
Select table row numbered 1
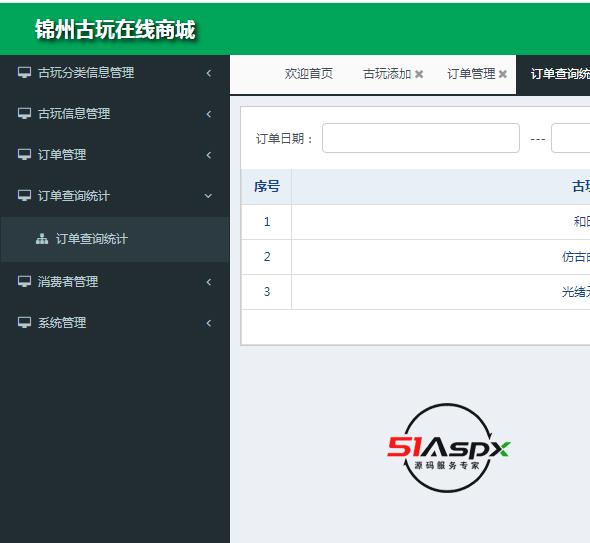click(x=415, y=222)
